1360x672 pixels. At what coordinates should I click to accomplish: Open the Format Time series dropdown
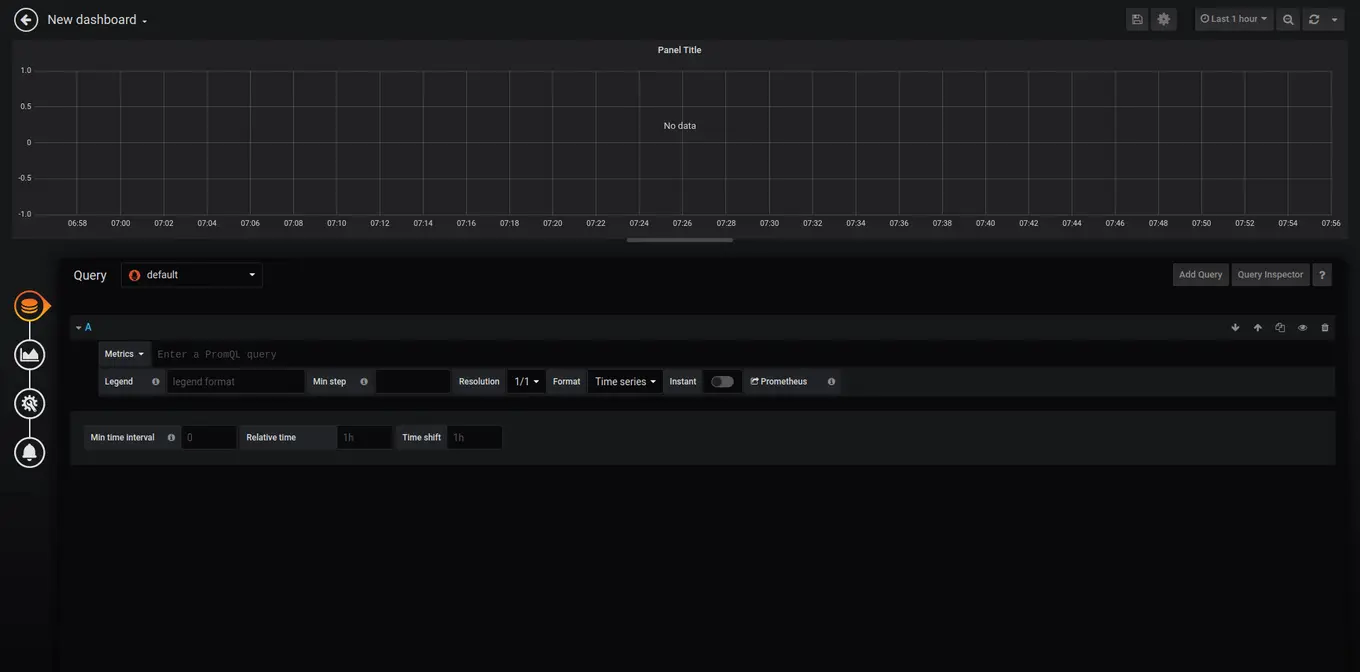(x=623, y=381)
